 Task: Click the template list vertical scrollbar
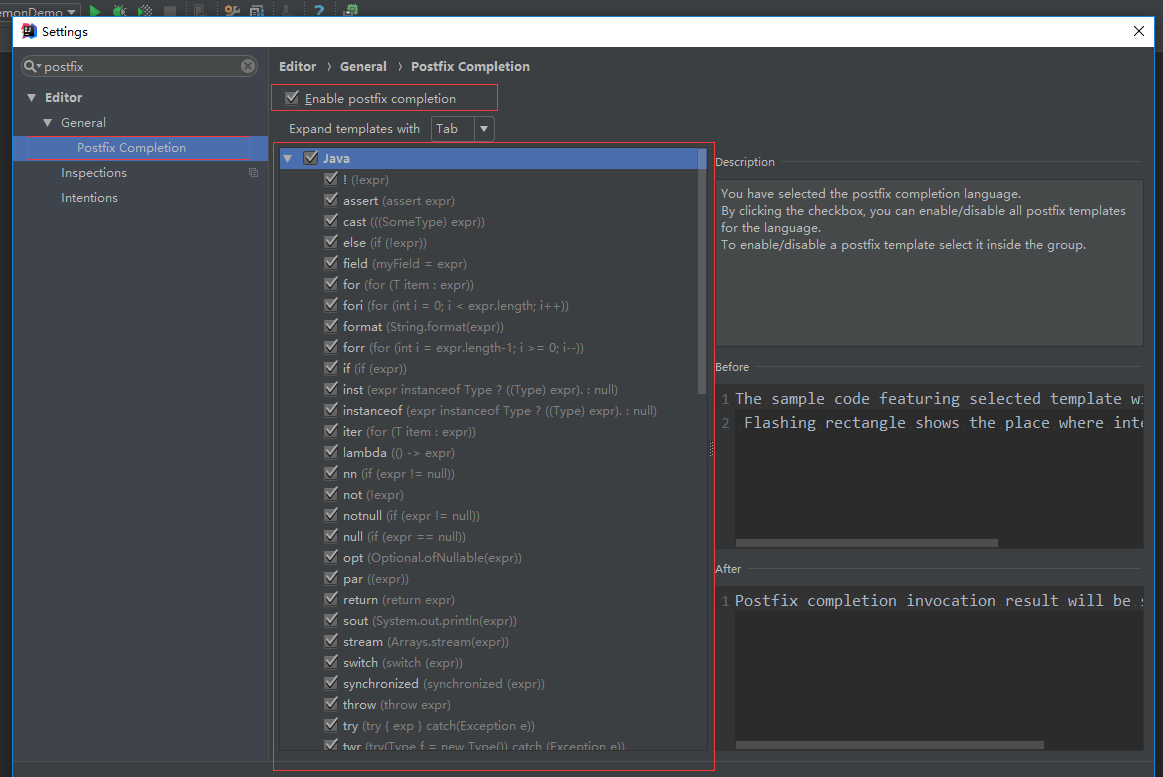pyautogui.click(x=702, y=271)
